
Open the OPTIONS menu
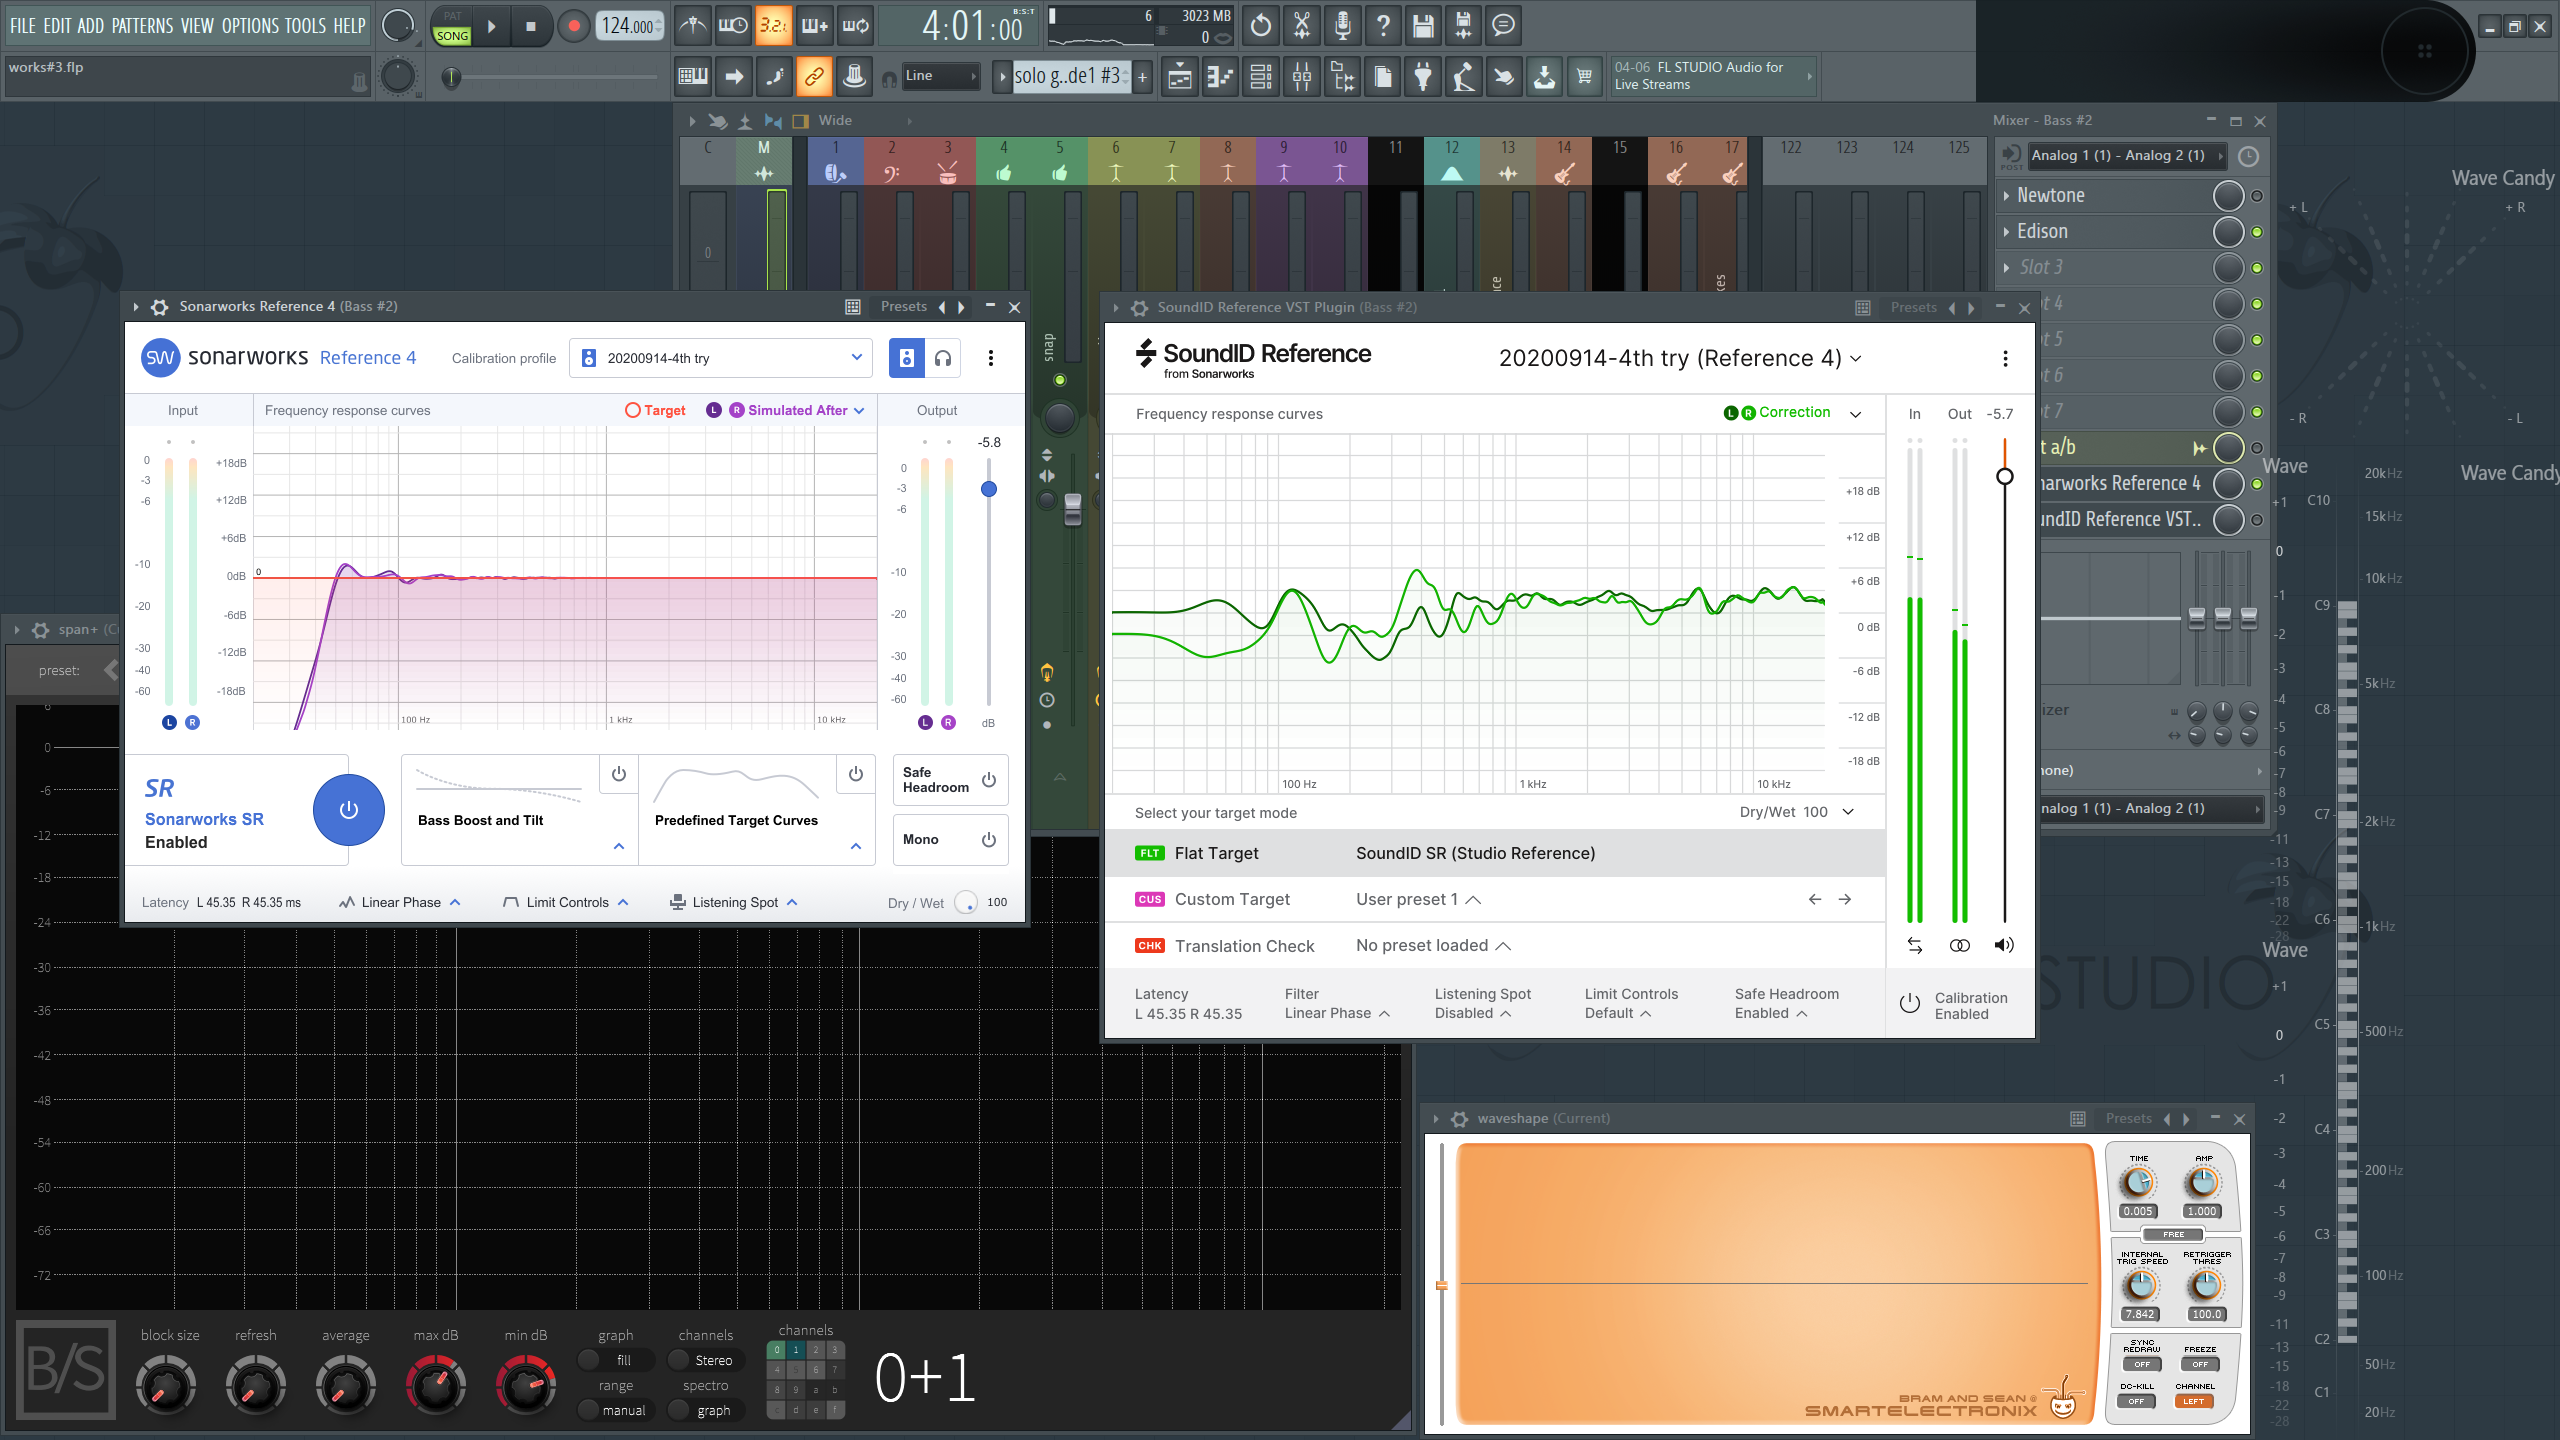pos(250,26)
